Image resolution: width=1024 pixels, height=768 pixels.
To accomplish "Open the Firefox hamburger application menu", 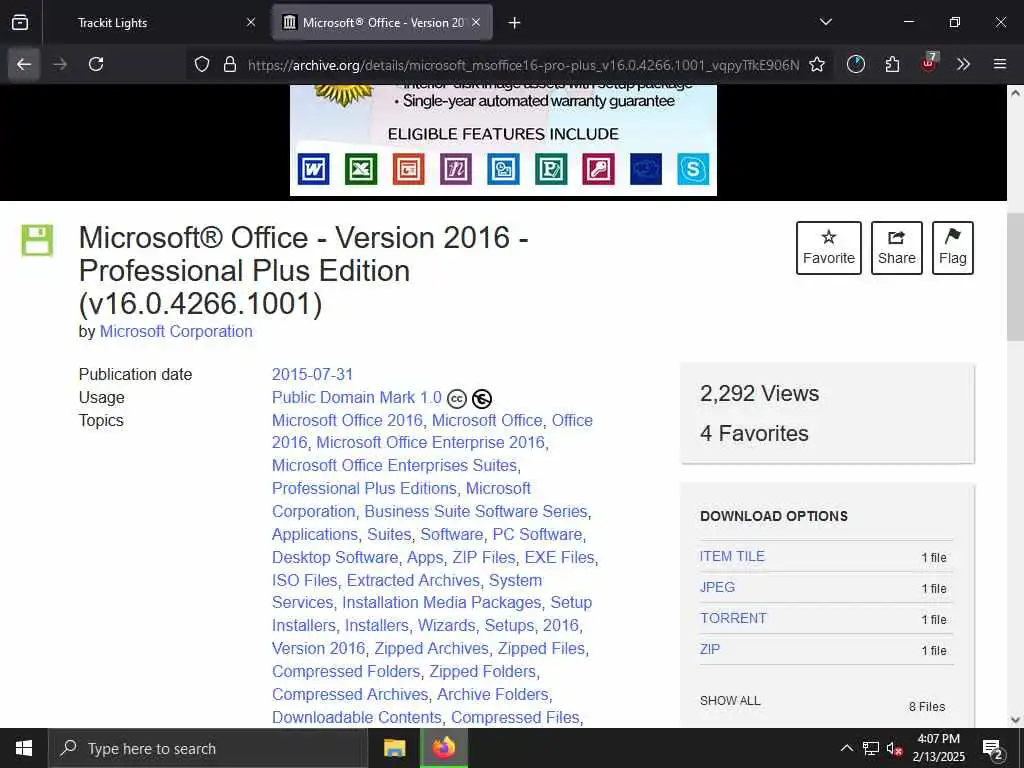I will point(1000,64).
